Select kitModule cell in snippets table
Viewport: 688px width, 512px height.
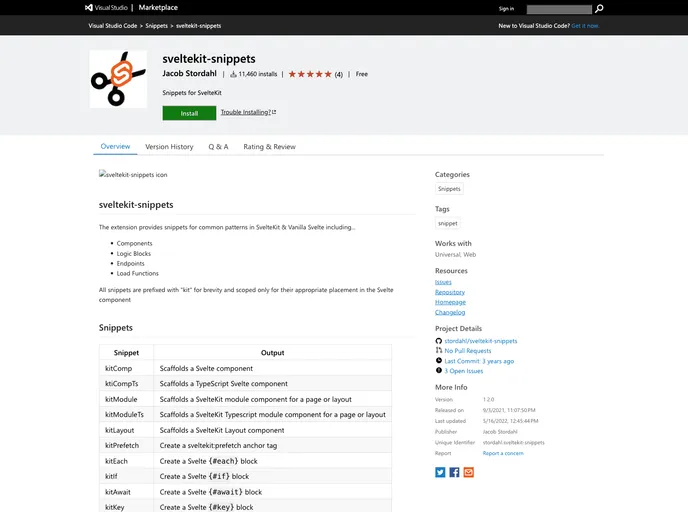tap(126, 399)
